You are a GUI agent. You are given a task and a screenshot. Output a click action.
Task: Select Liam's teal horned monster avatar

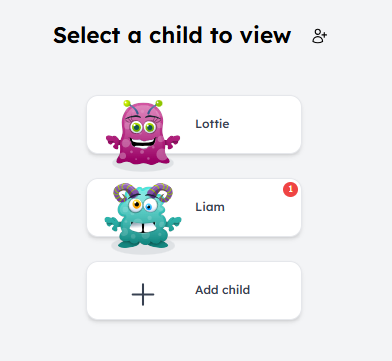pyautogui.click(x=143, y=216)
